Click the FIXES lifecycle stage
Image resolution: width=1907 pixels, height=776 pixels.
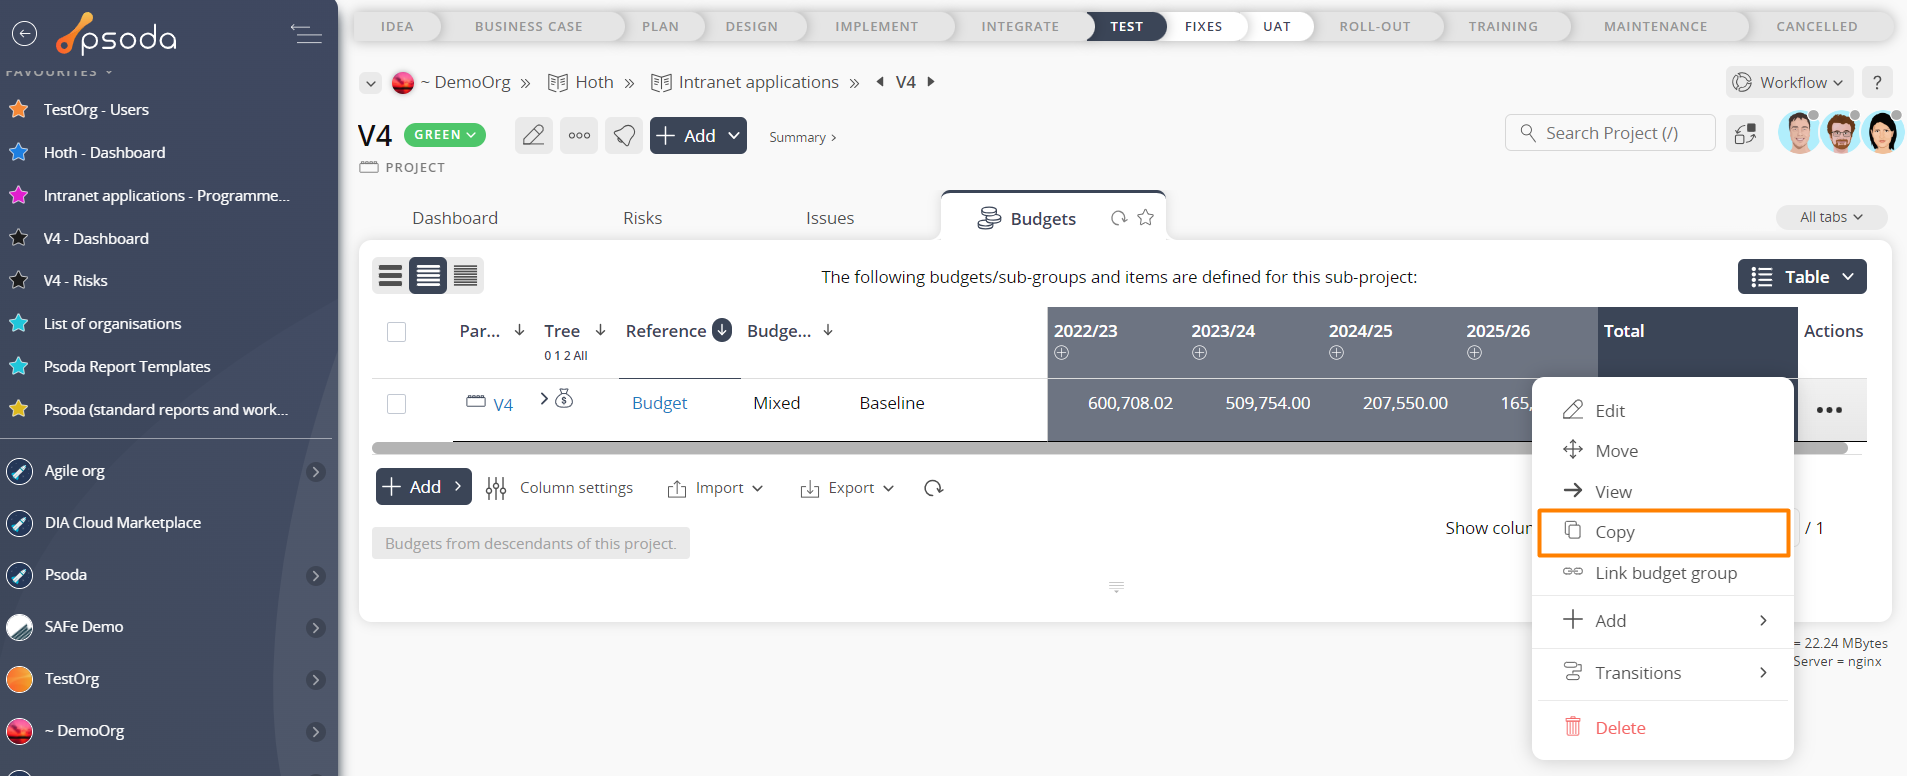point(1203,26)
